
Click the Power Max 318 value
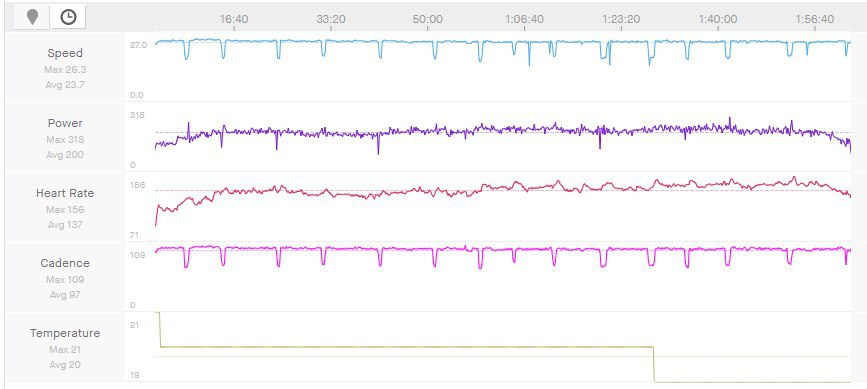(65, 140)
